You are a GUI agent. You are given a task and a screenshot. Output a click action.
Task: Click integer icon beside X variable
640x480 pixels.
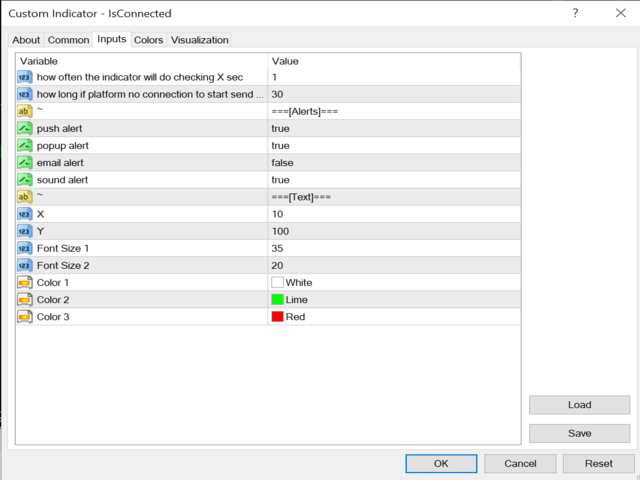tap(24, 214)
